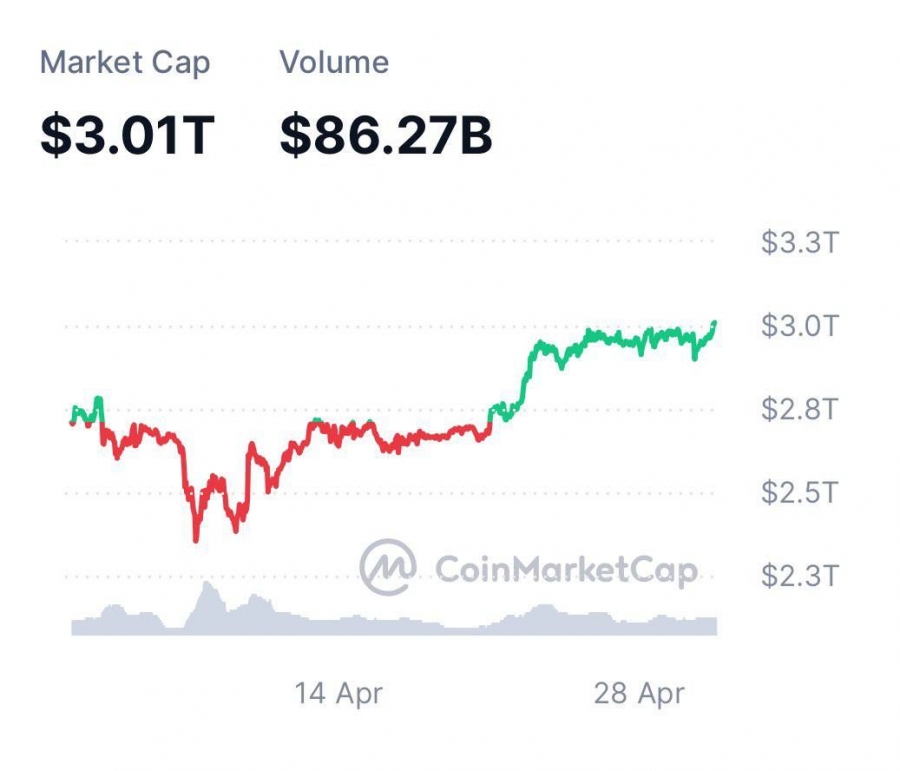The image size is (900, 771).
Task: Click the gray volume bump before 28 Apr
Action: click(x=542, y=607)
